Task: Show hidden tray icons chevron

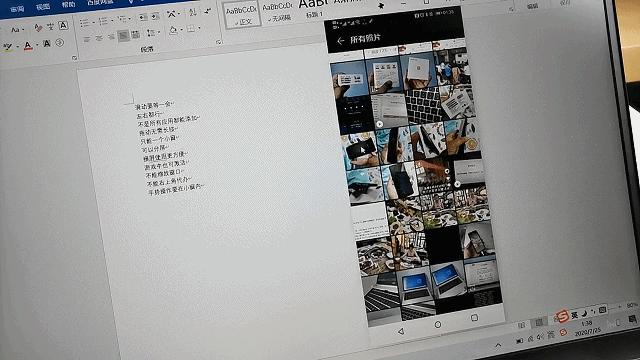Action: (x=498, y=345)
